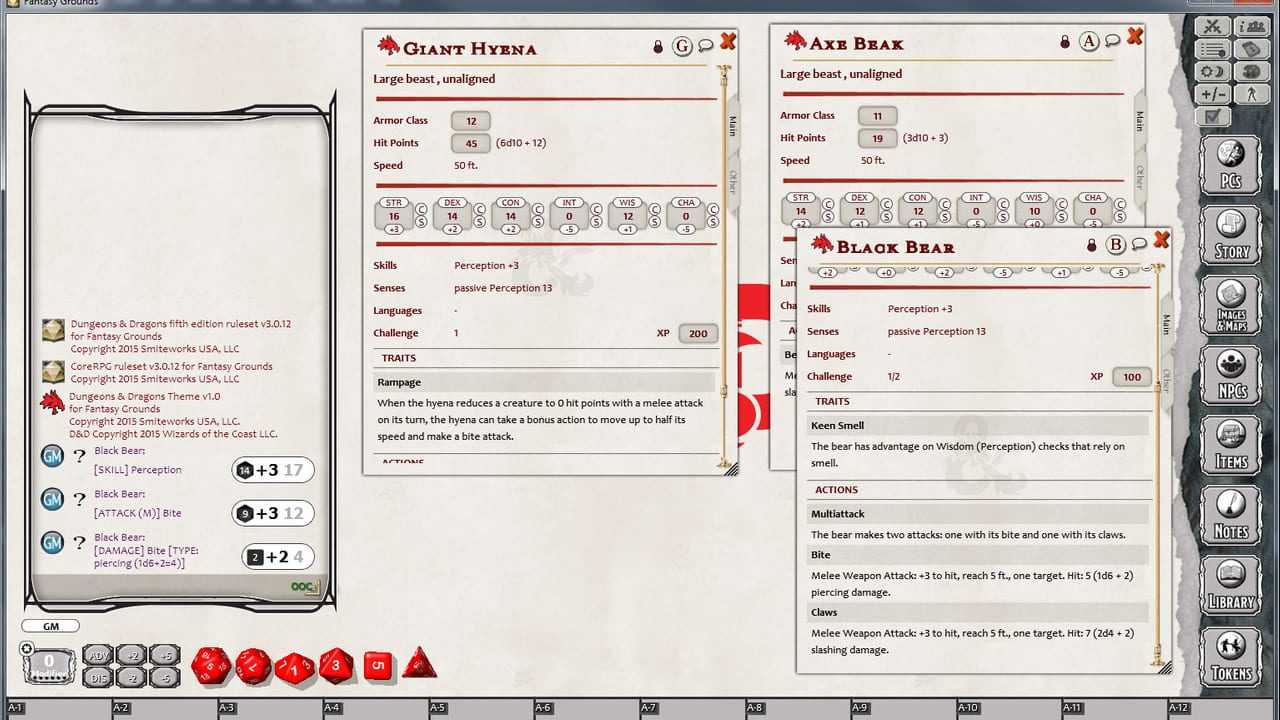Switch to Other tab on Giant Hyena
The image size is (1280, 720).
[x=732, y=181]
